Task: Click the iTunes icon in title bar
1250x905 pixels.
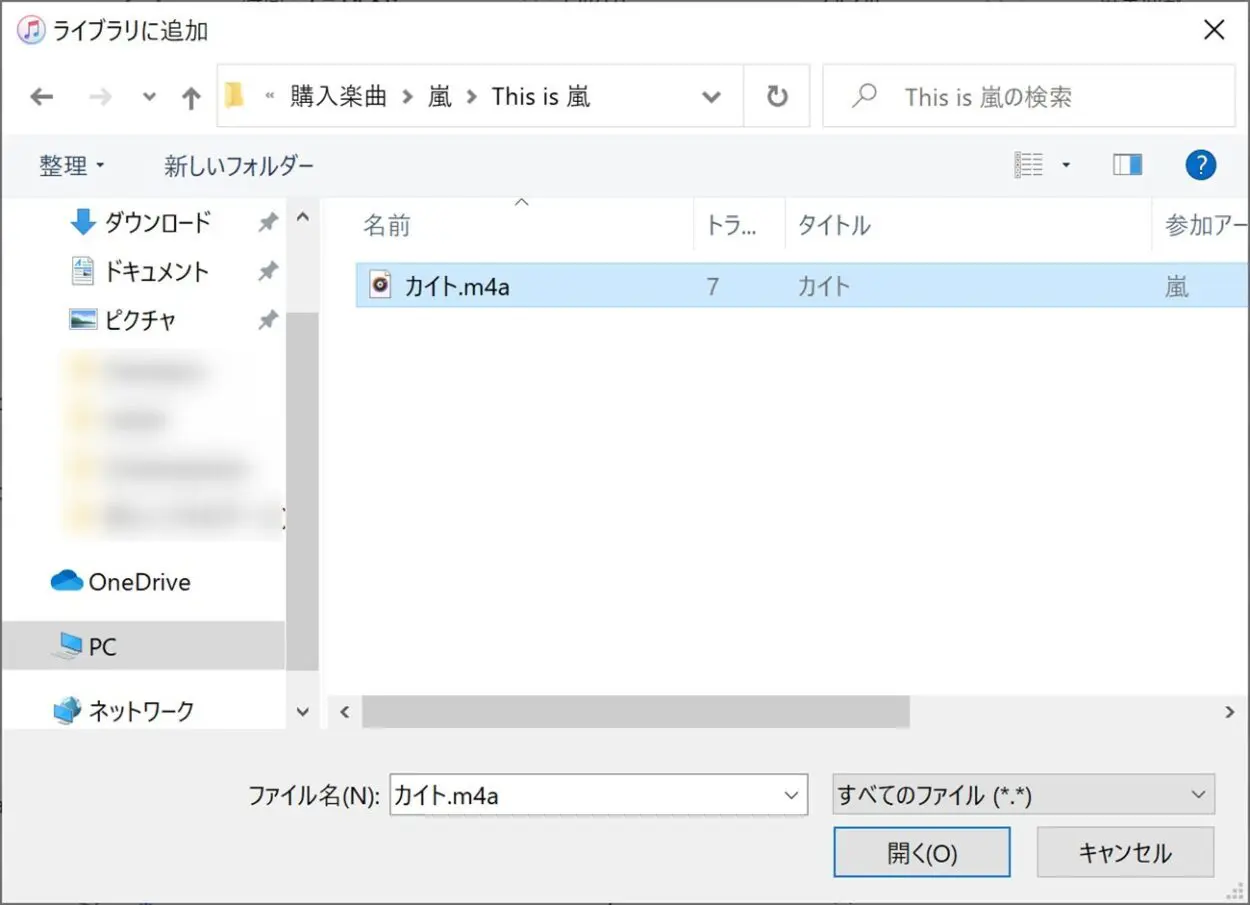Action: click(31, 31)
